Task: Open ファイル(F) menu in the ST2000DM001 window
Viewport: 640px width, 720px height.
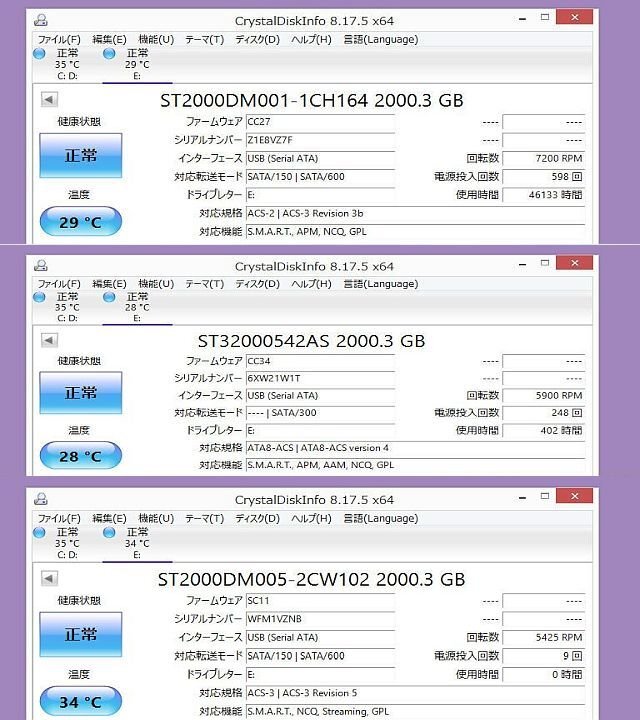Action: (59, 39)
